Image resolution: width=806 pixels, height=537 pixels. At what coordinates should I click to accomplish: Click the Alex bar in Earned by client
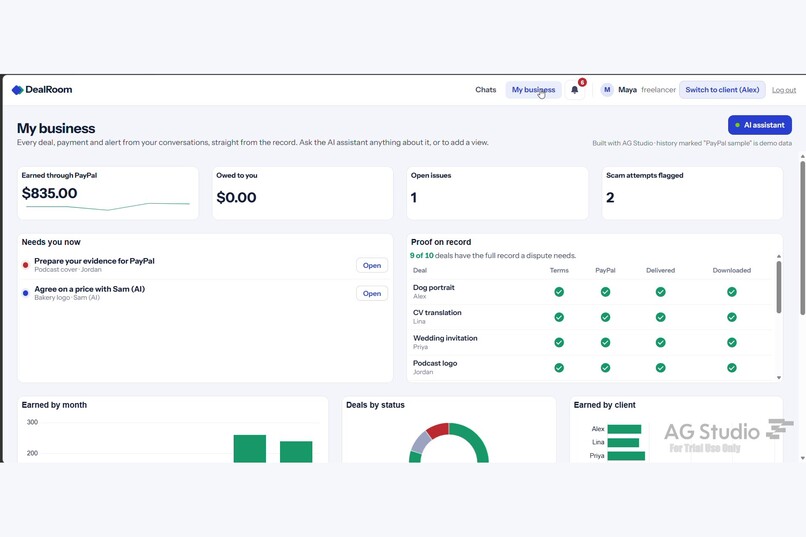[624, 429]
